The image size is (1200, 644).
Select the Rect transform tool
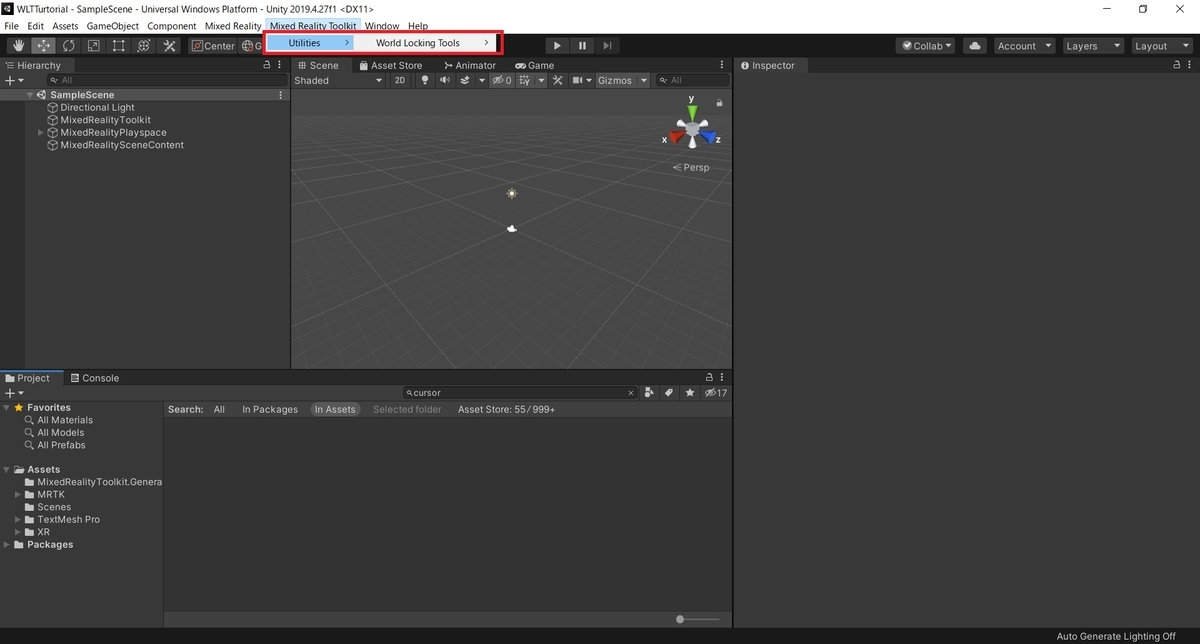(119, 46)
